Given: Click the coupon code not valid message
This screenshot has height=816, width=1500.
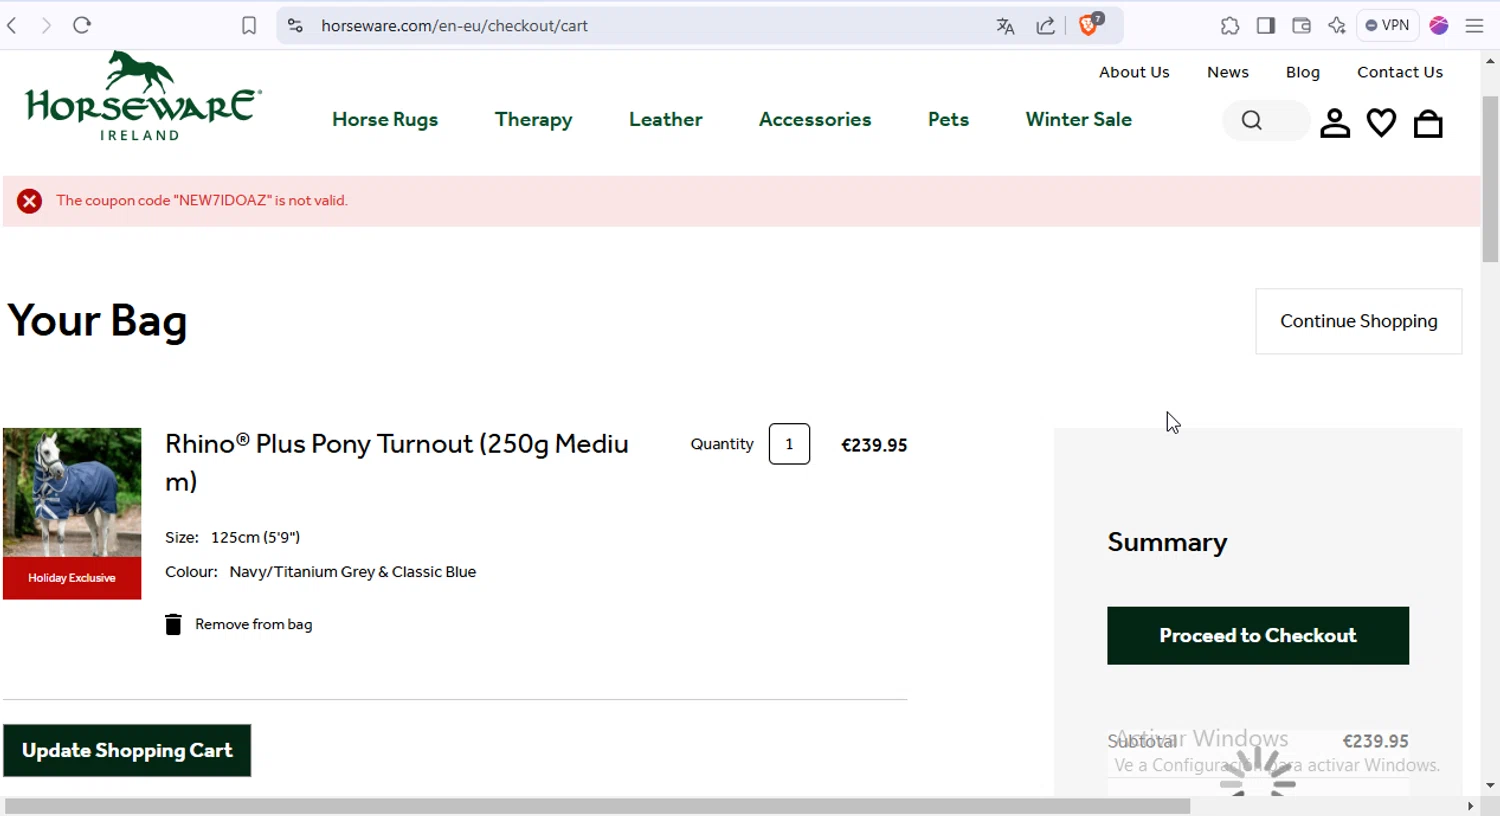Looking at the screenshot, I should point(202,201).
